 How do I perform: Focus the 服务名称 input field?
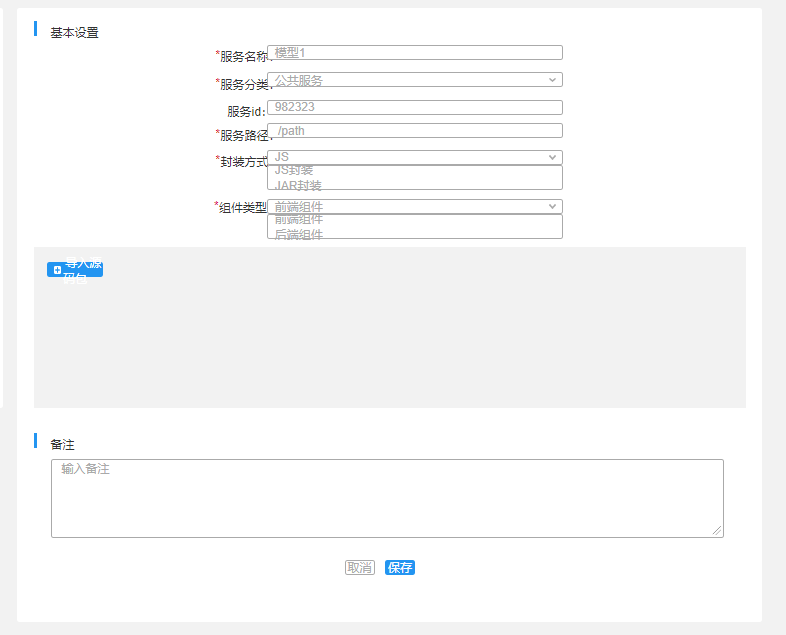[415, 53]
